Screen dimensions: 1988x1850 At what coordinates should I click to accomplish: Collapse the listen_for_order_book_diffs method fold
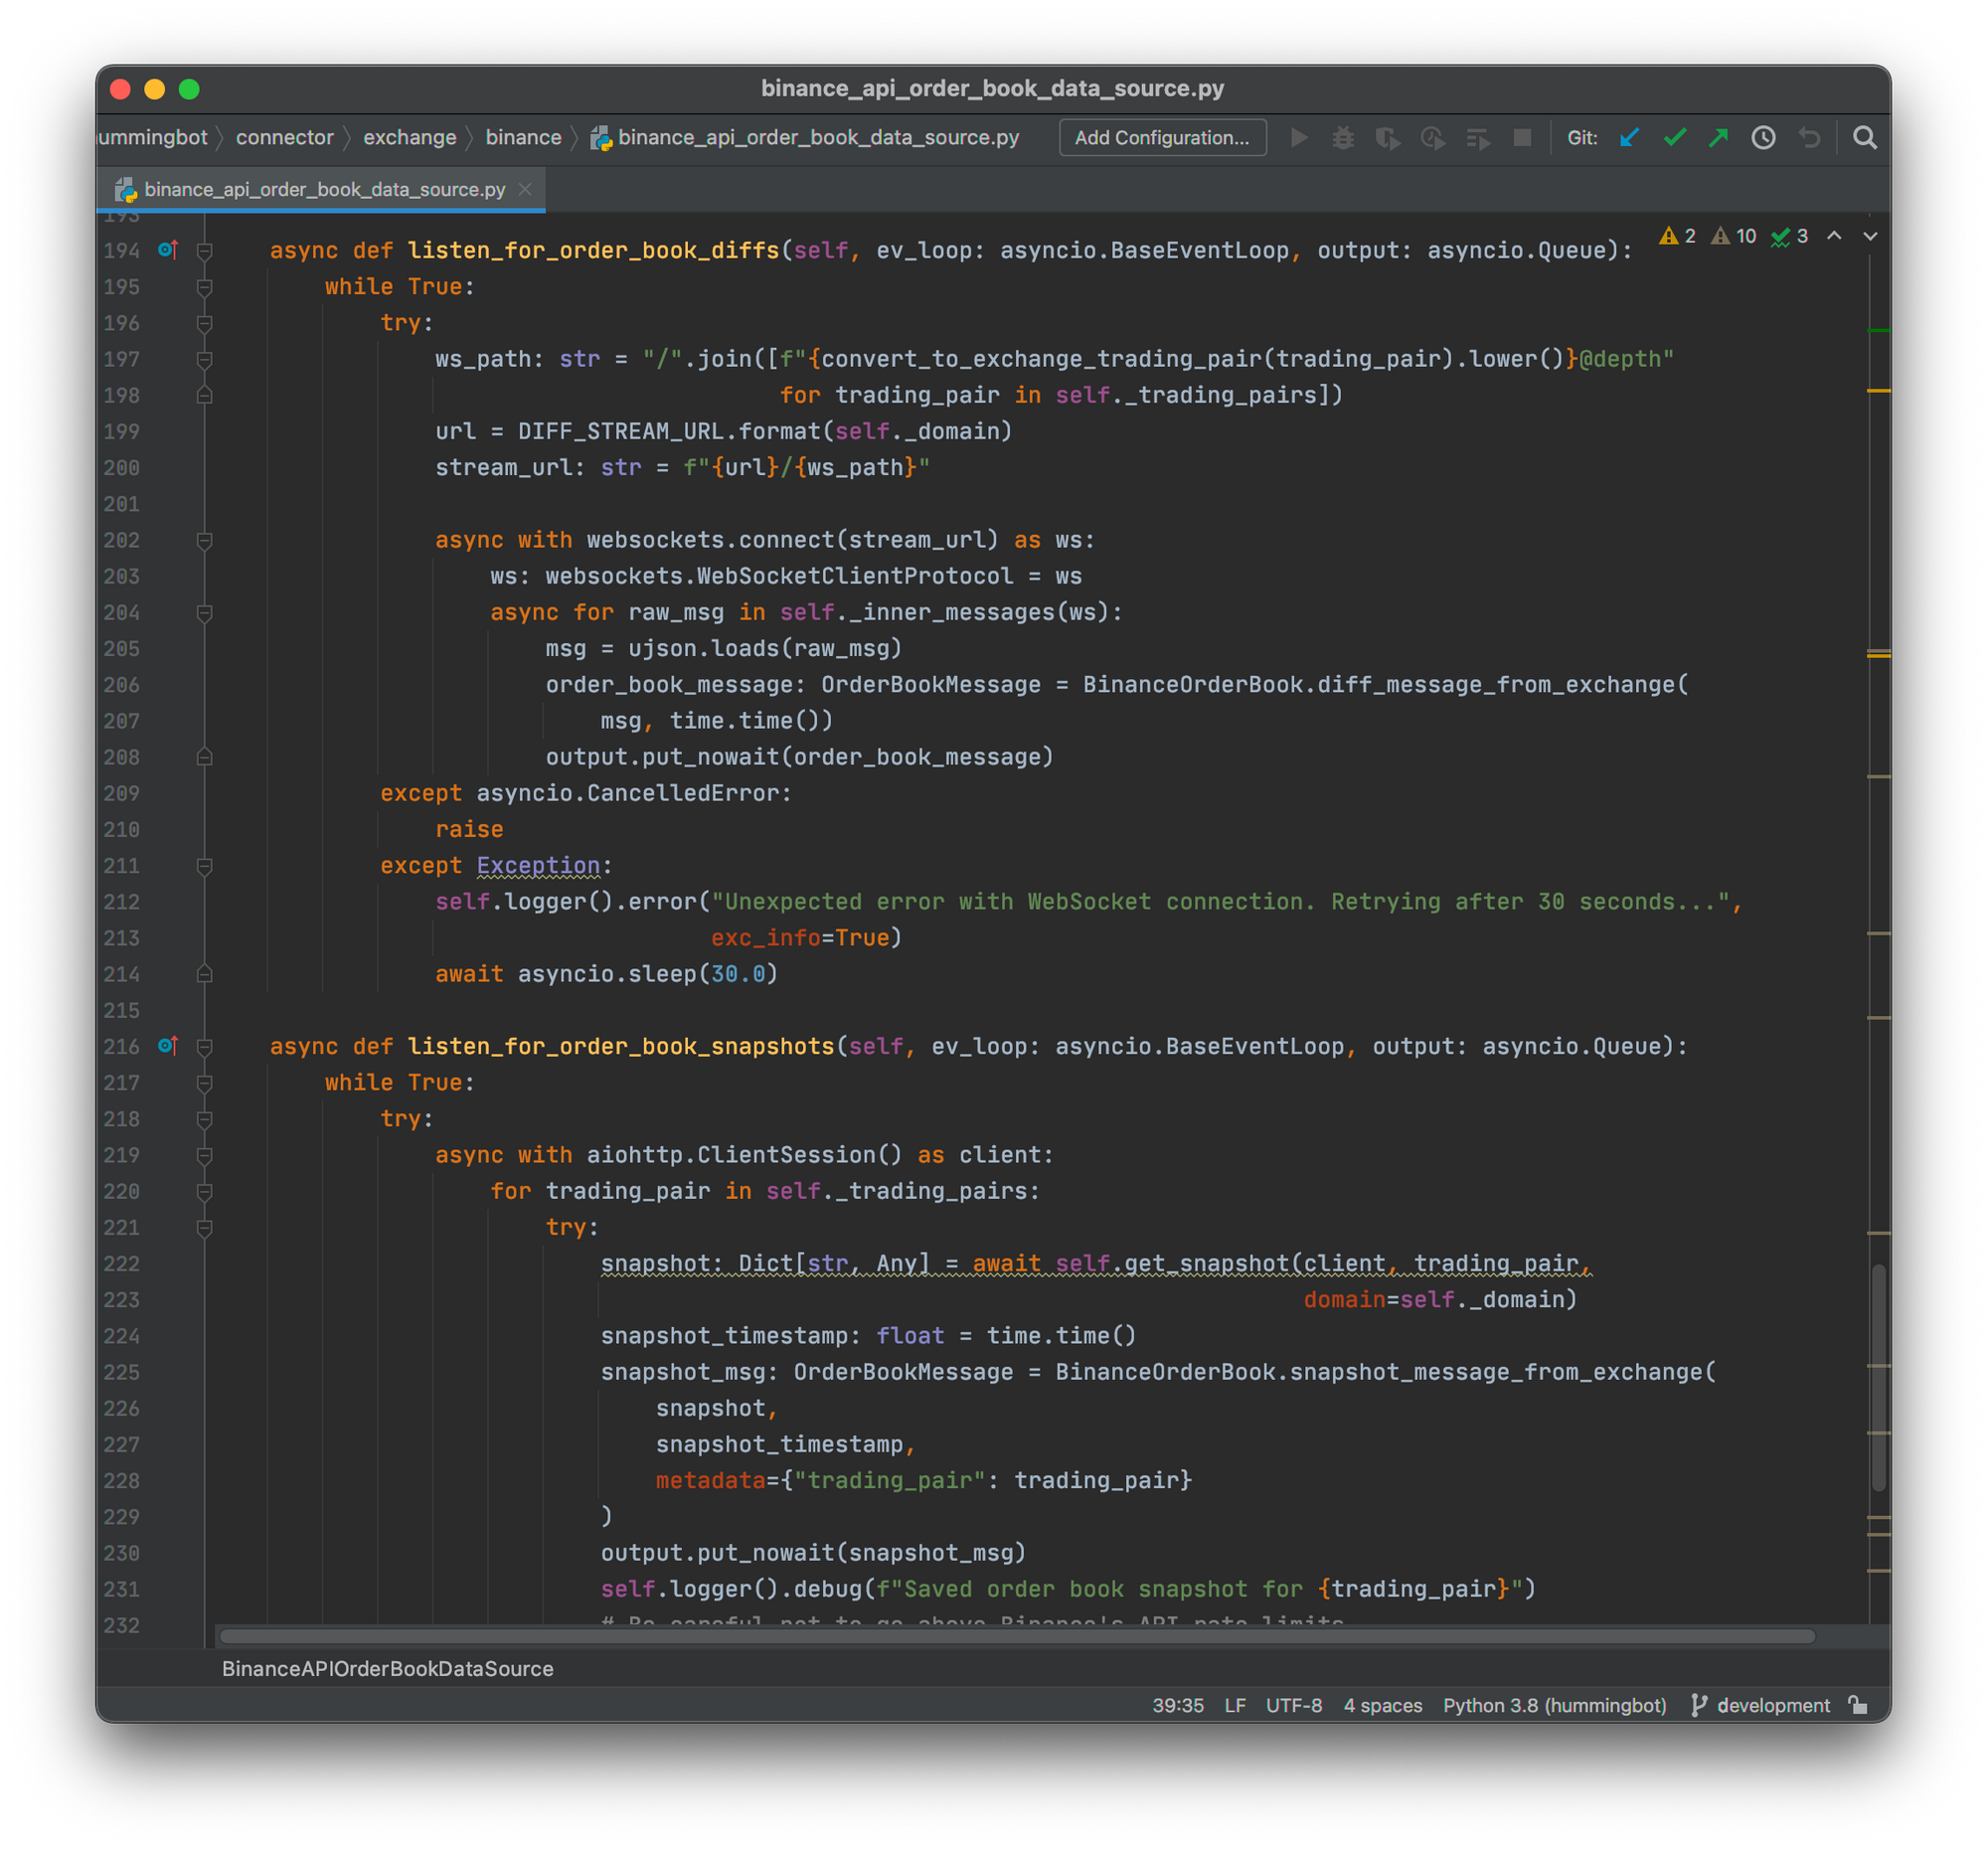click(205, 251)
